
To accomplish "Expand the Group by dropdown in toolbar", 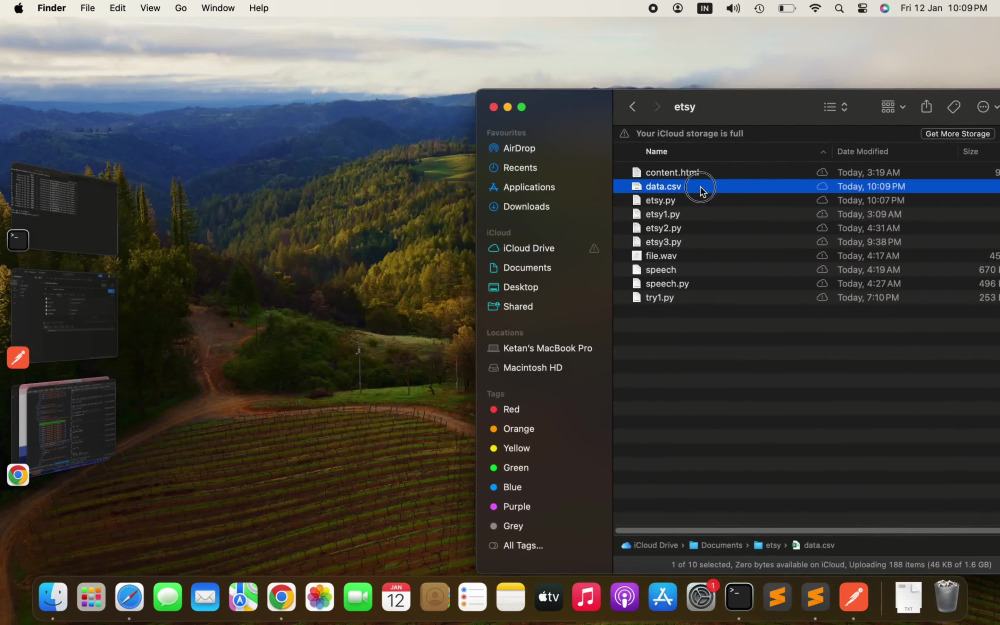I will tap(893, 107).
